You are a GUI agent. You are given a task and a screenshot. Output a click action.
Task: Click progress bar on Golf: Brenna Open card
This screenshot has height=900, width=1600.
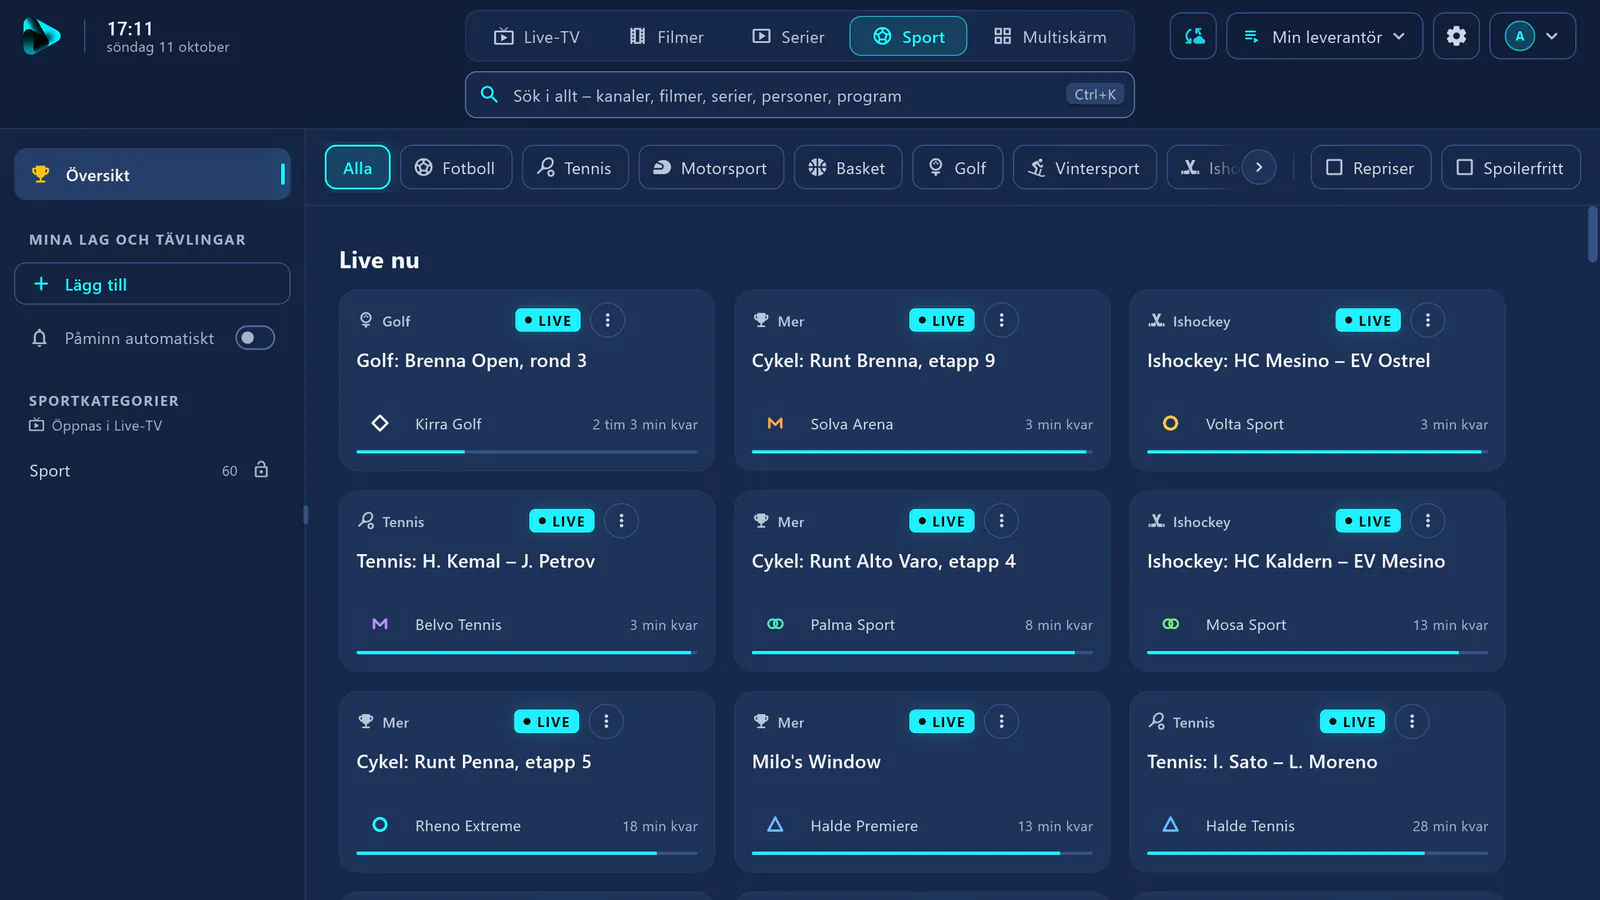coord(527,452)
